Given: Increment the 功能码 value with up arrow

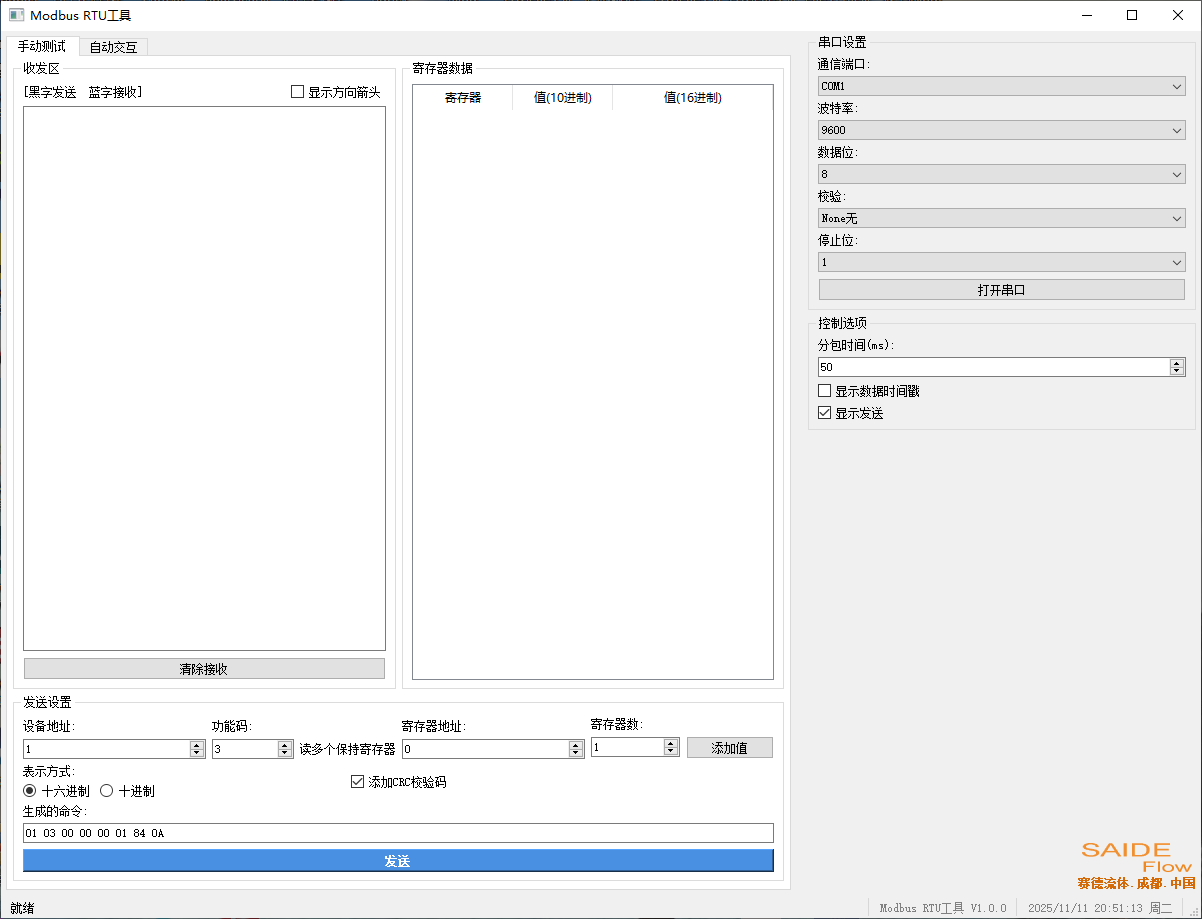Looking at the screenshot, I should (284, 743).
